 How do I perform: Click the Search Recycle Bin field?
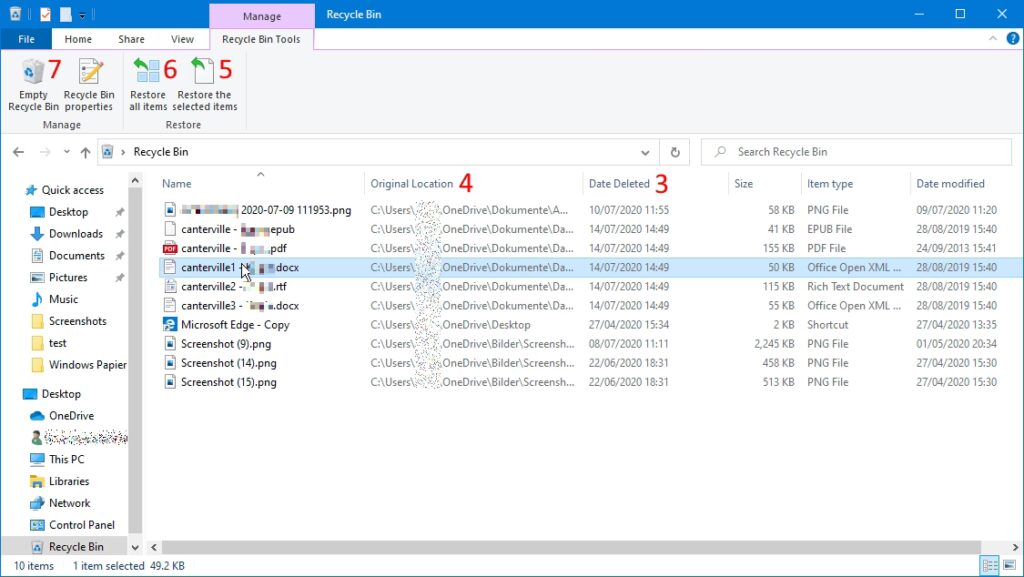click(860, 152)
